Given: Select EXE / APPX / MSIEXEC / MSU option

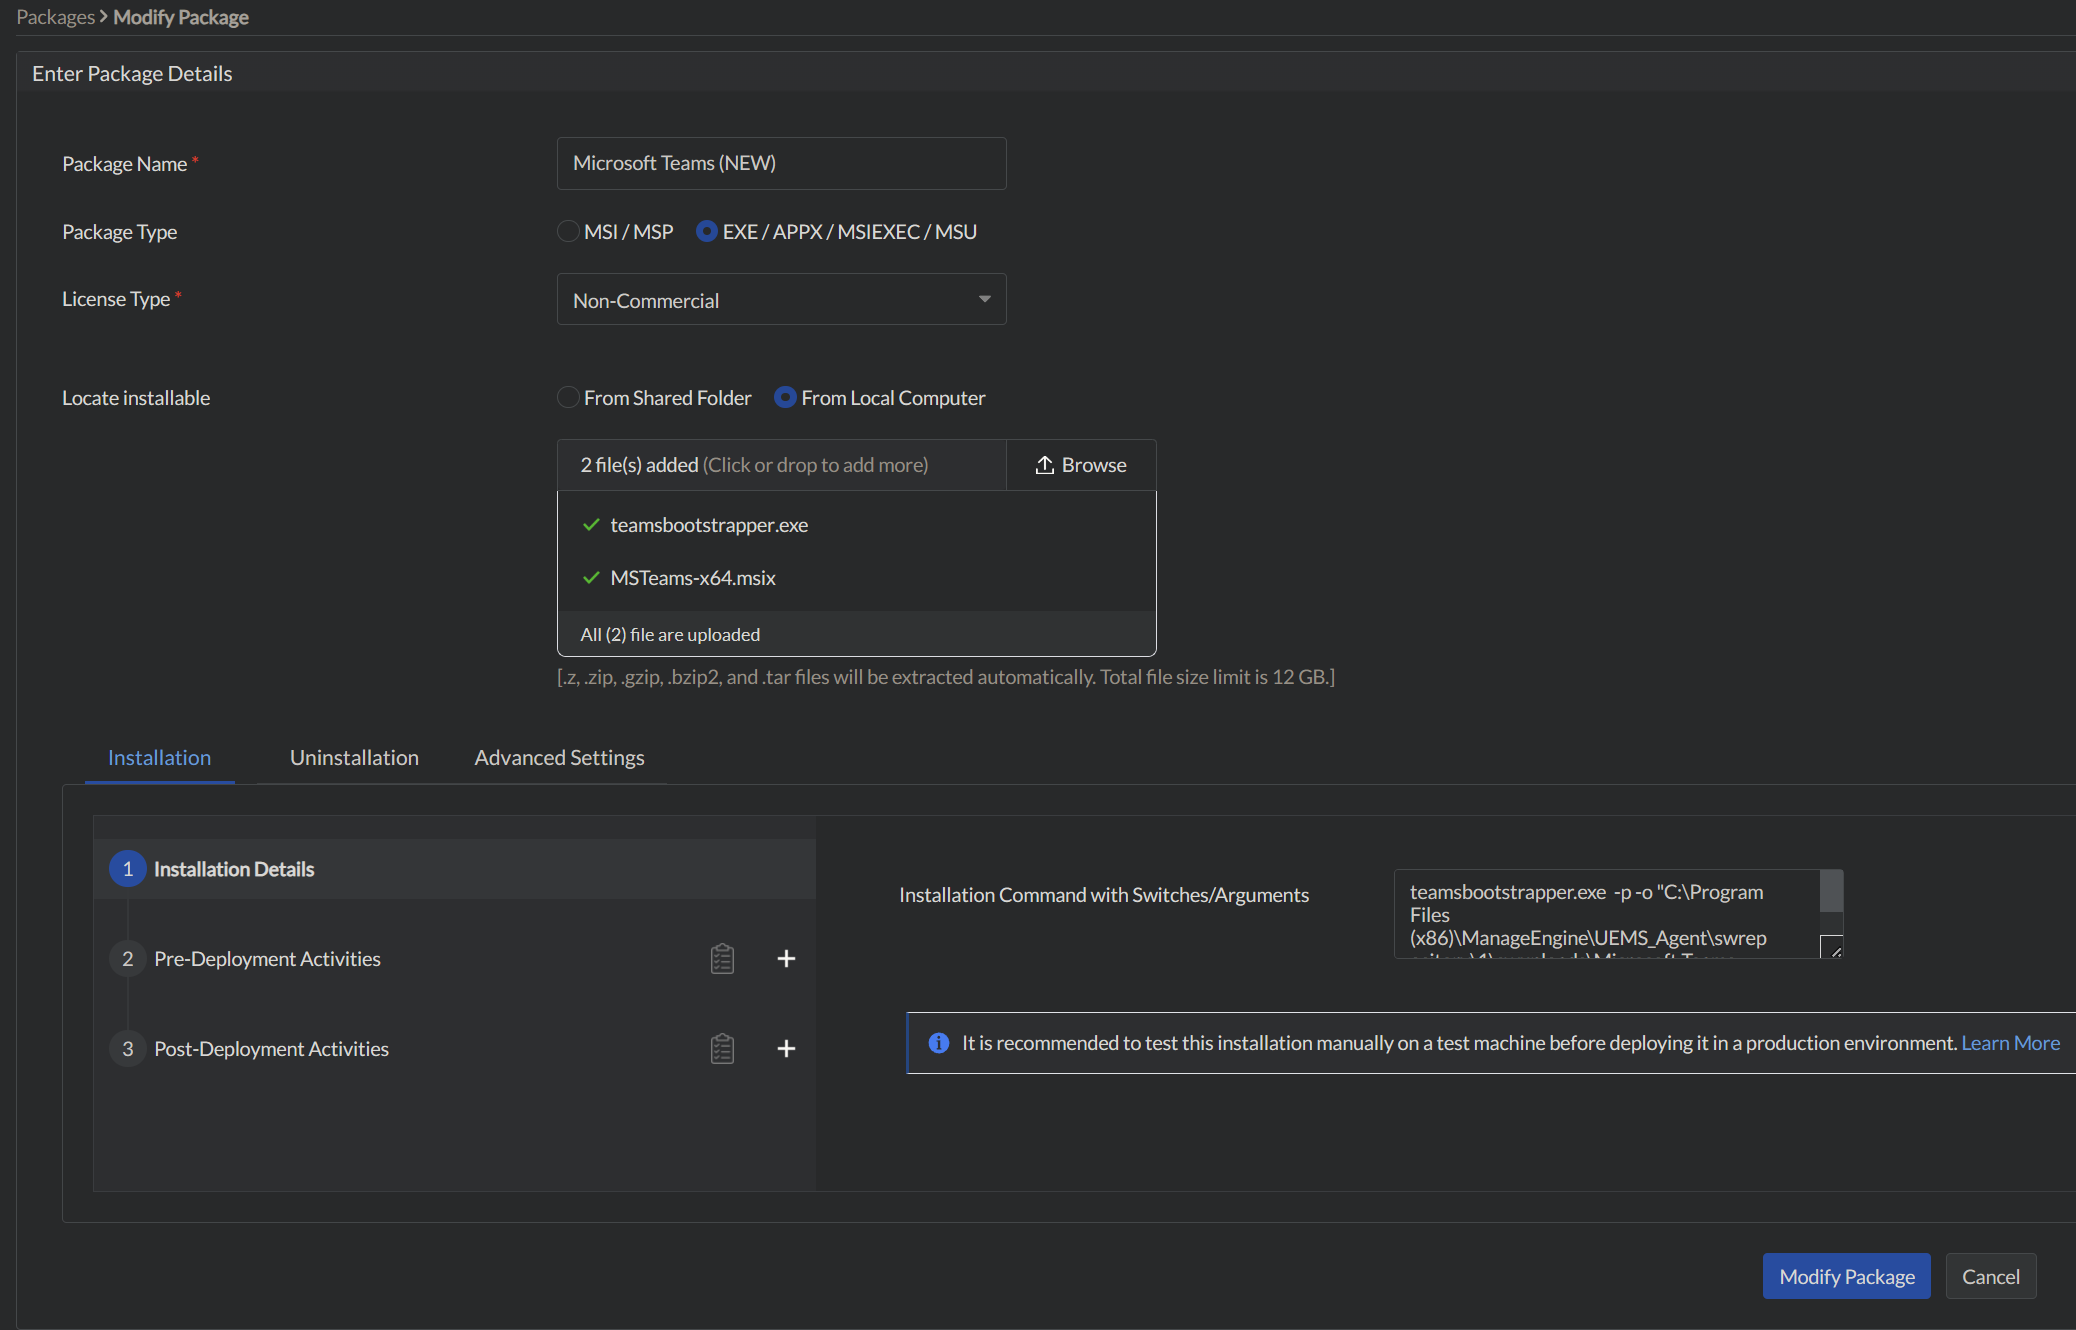Looking at the screenshot, I should (707, 232).
